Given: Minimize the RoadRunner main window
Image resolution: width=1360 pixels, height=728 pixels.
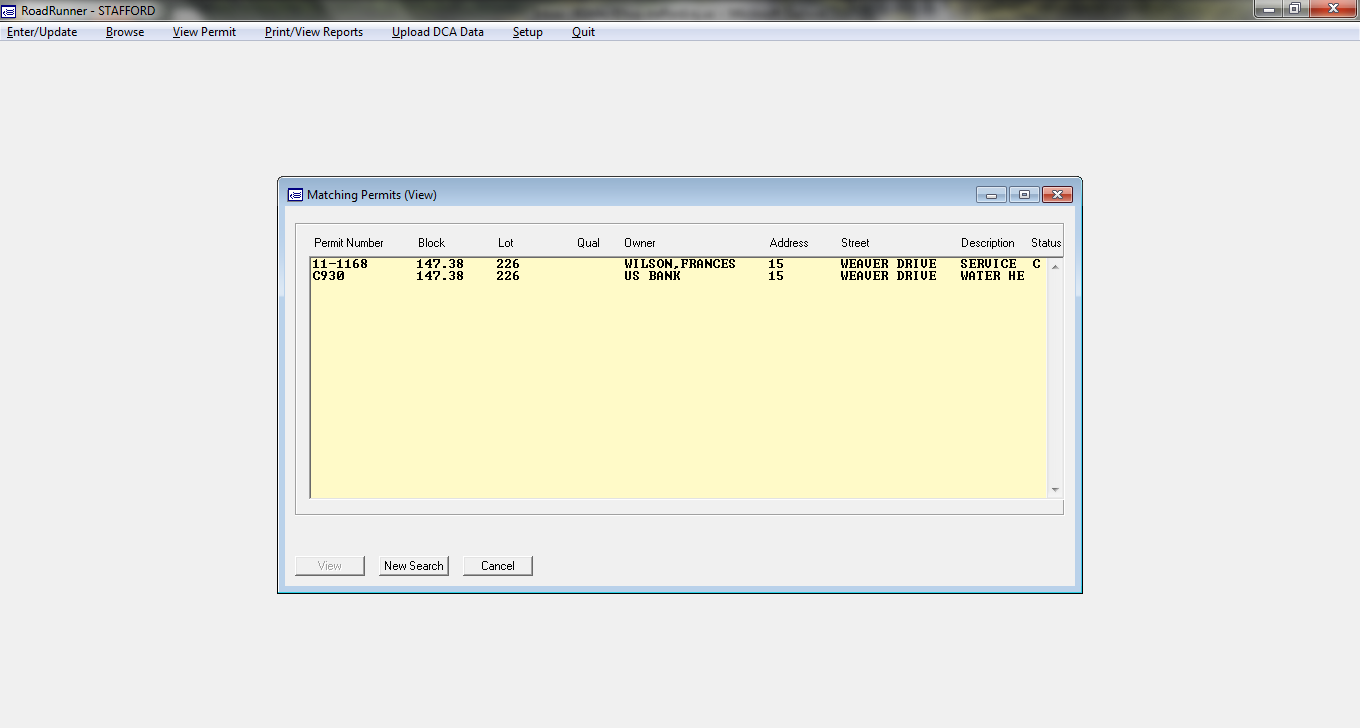Looking at the screenshot, I should point(1268,8).
